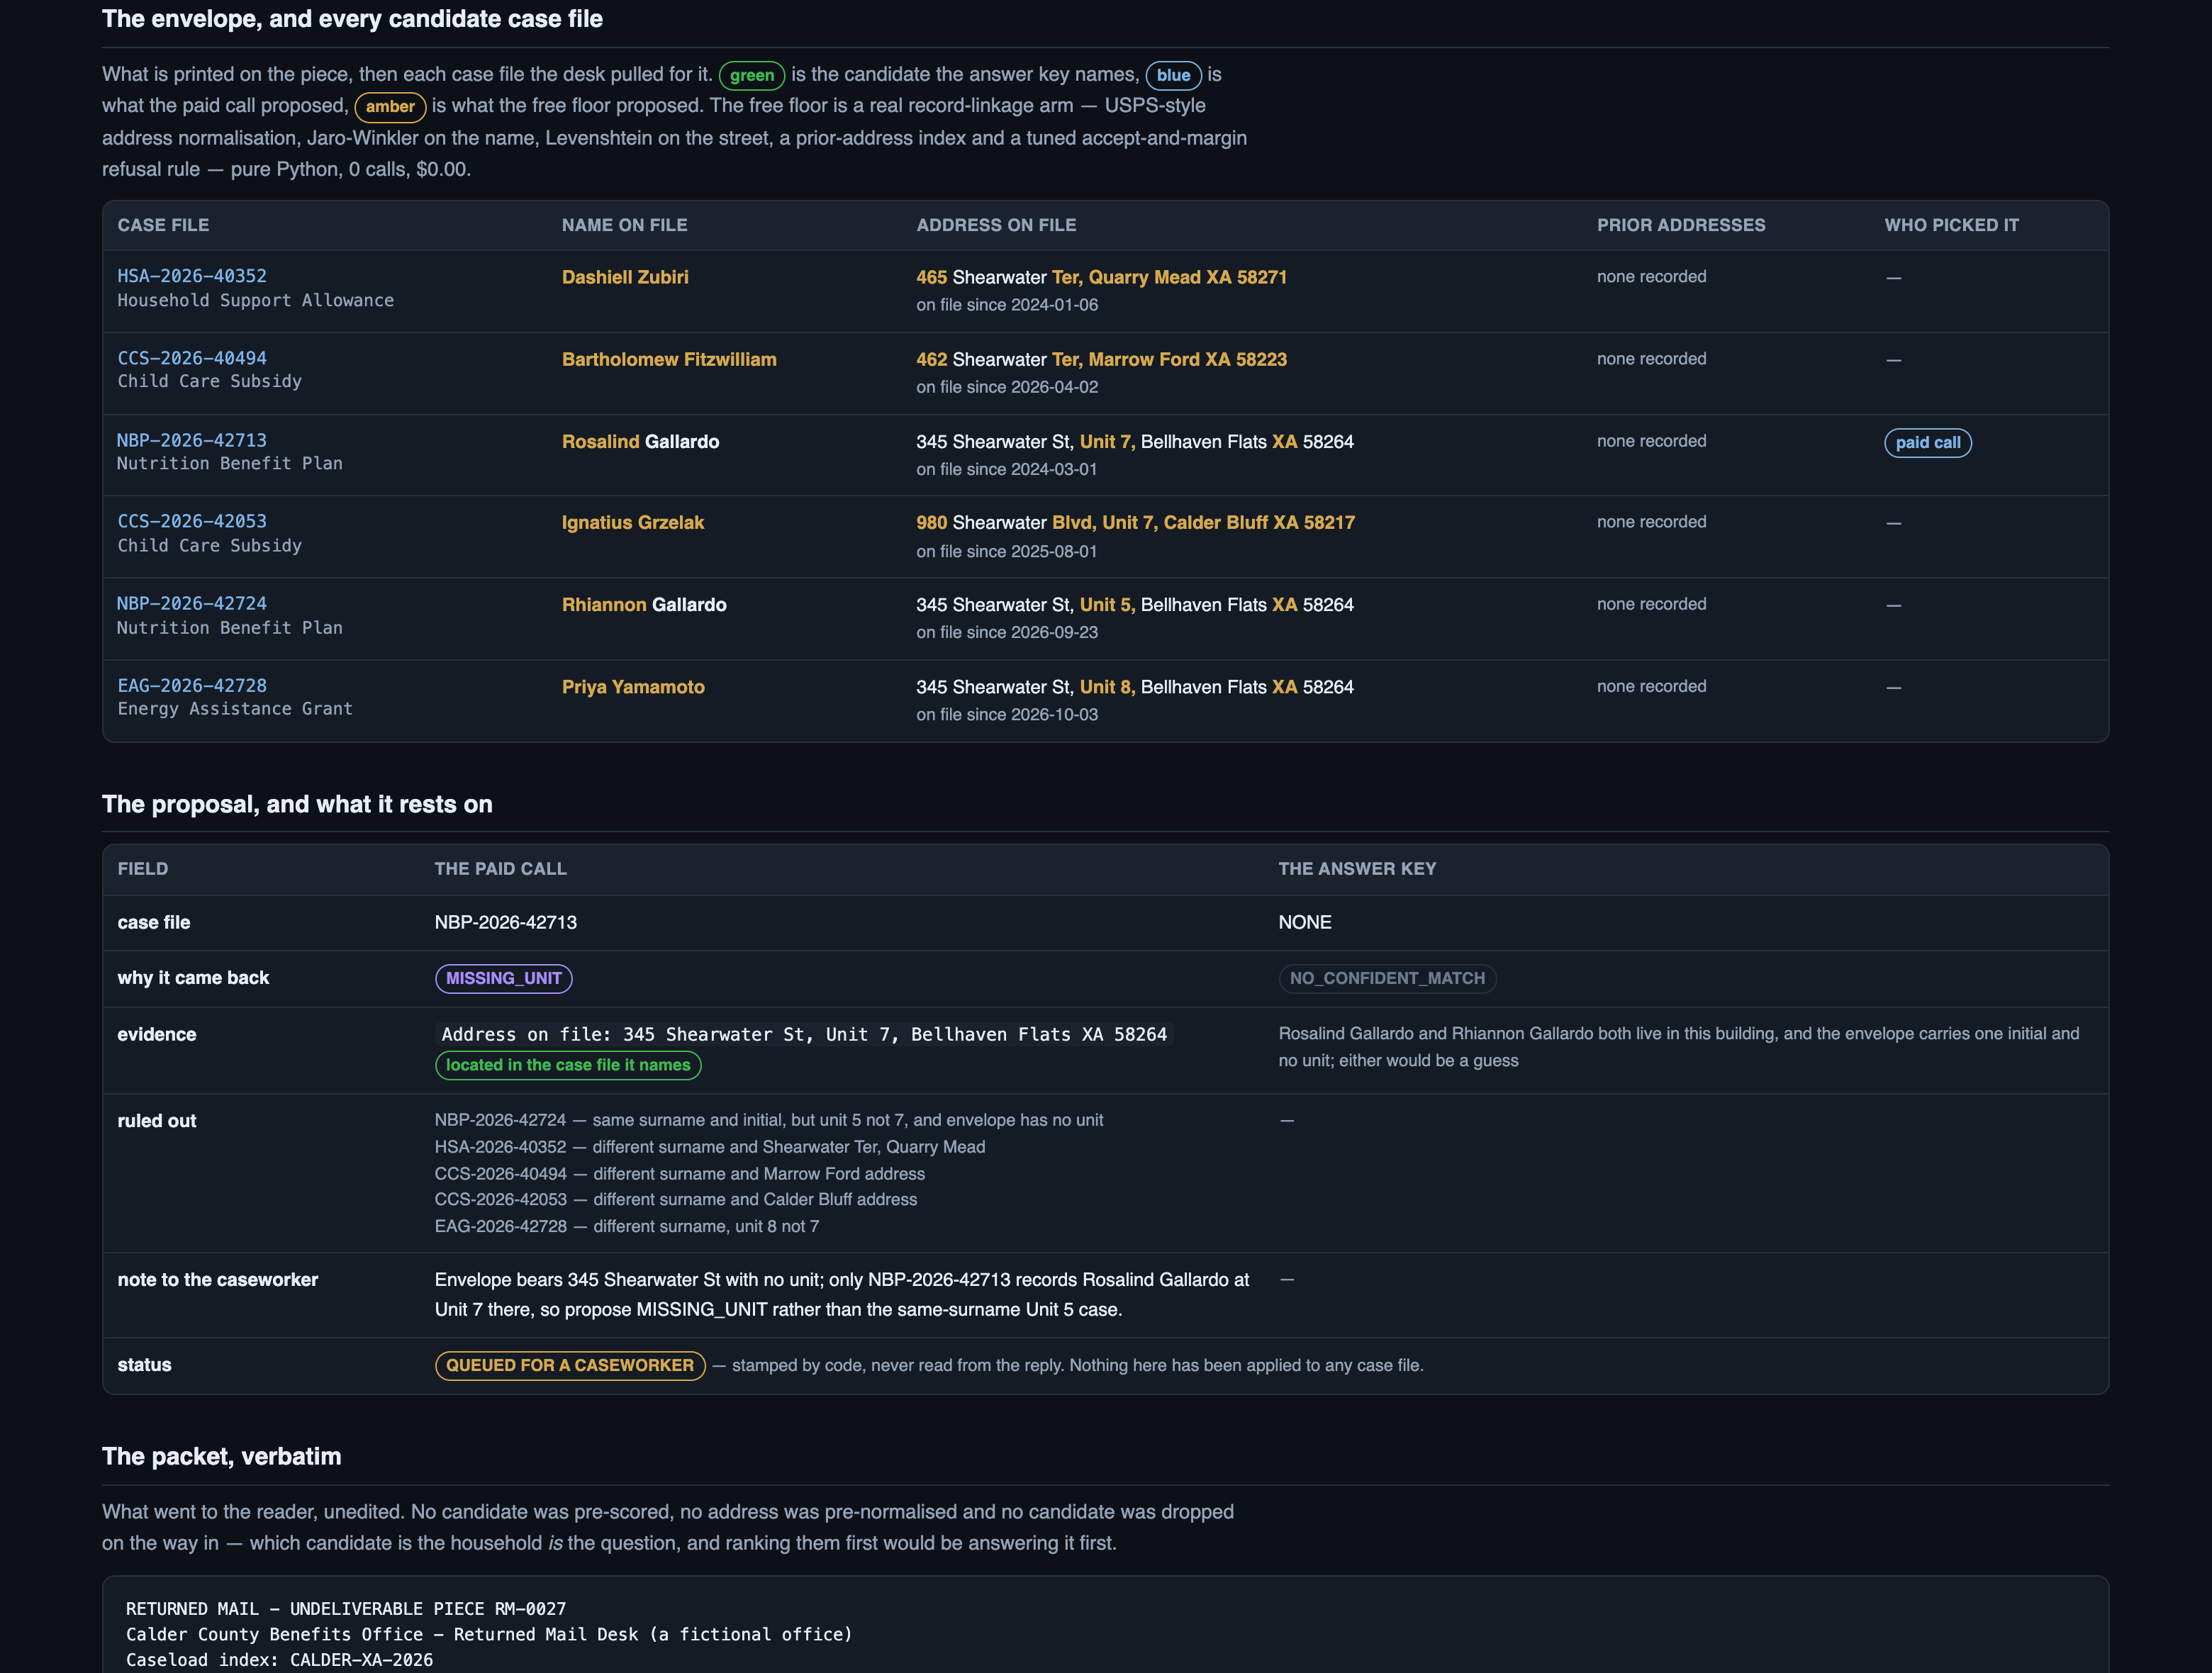Open case file CCS-2026-40494
Viewport: 2212px width, 1673px height.
point(192,358)
